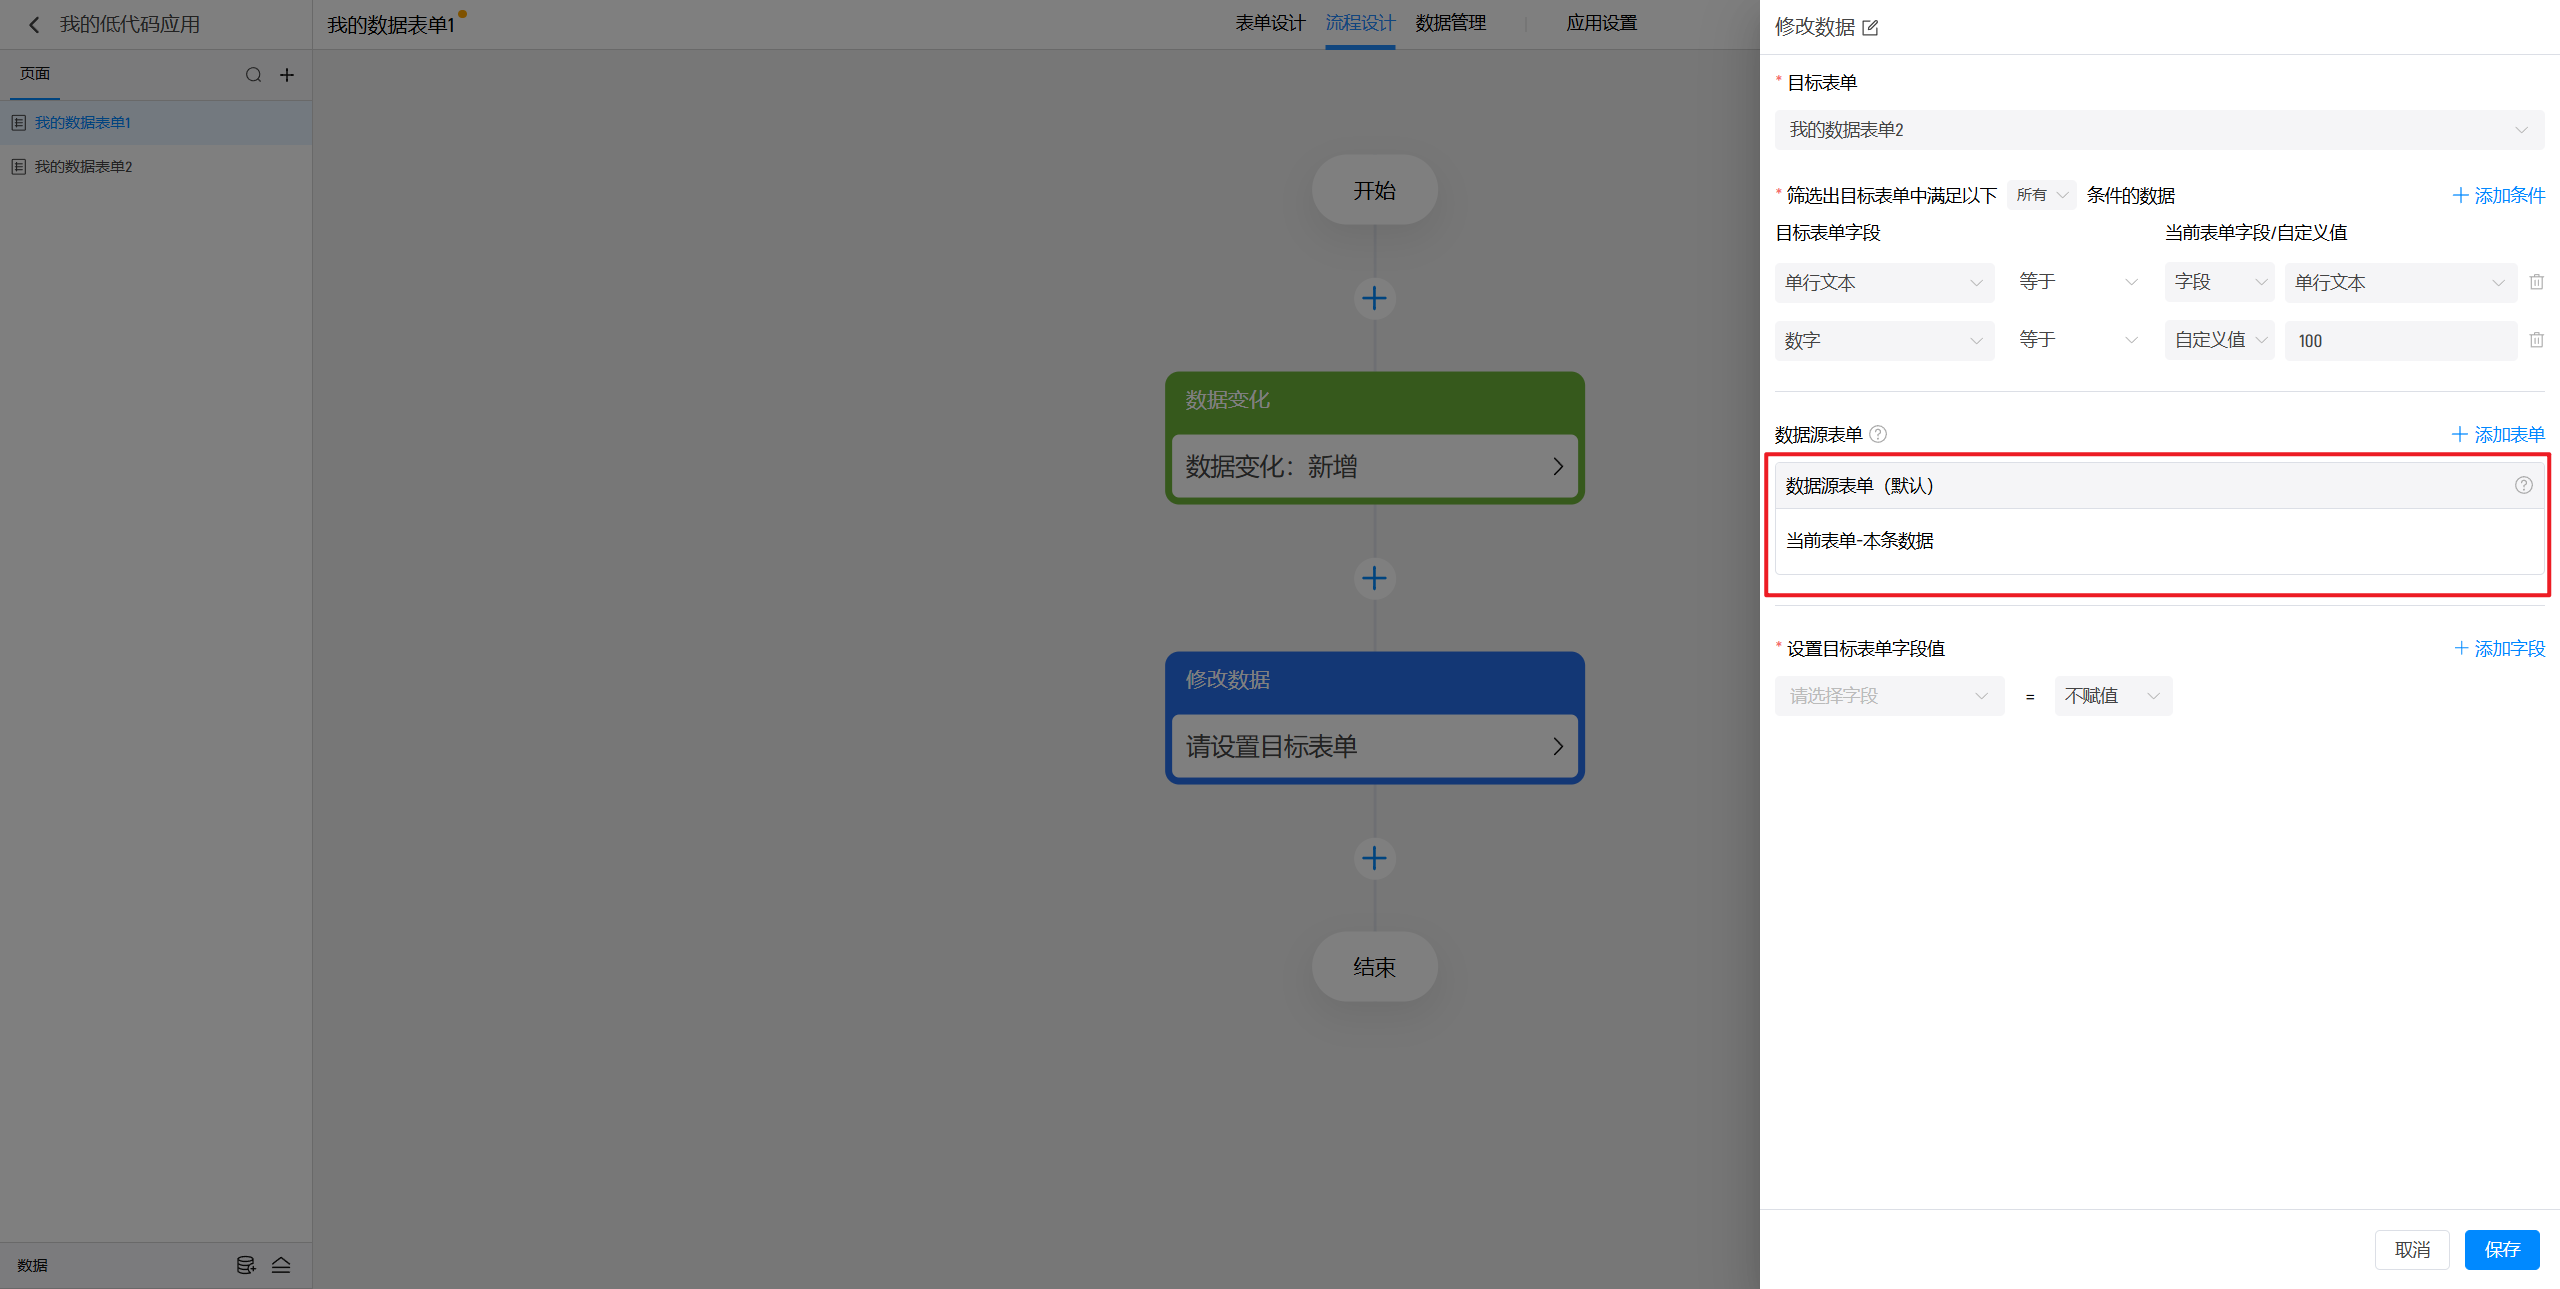Image resolution: width=2560 pixels, height=1289 pixels.
Task: Click back arrow beside 我的低代码应用
Action: tap(34, 25)
